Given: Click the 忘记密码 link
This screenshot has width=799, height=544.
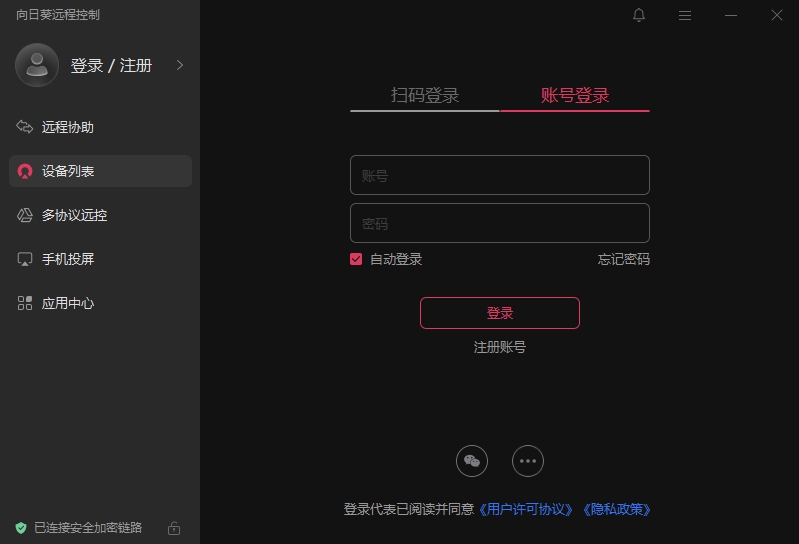Looking at the screenshot, I should tap(624, 259).
